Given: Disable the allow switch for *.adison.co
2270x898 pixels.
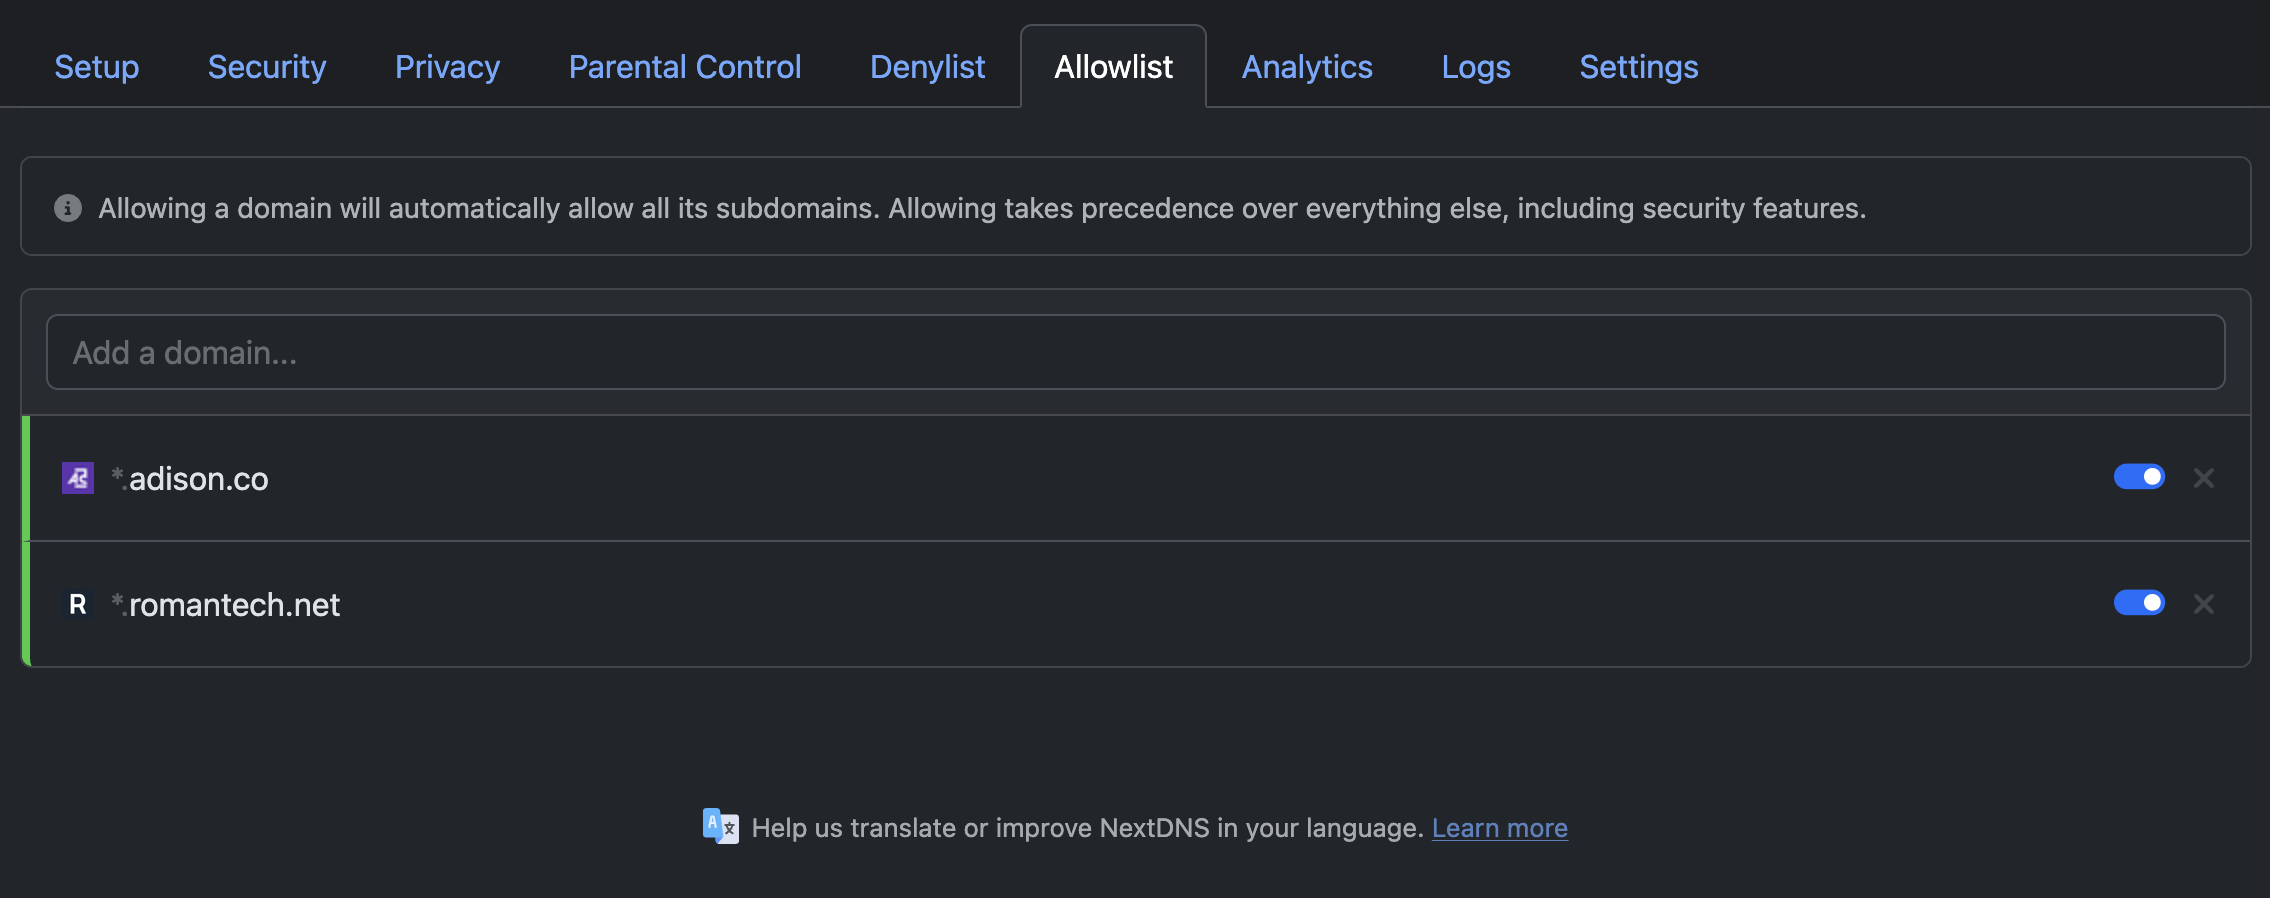Looking at the screenshot, I should [x=2139, y=477].
